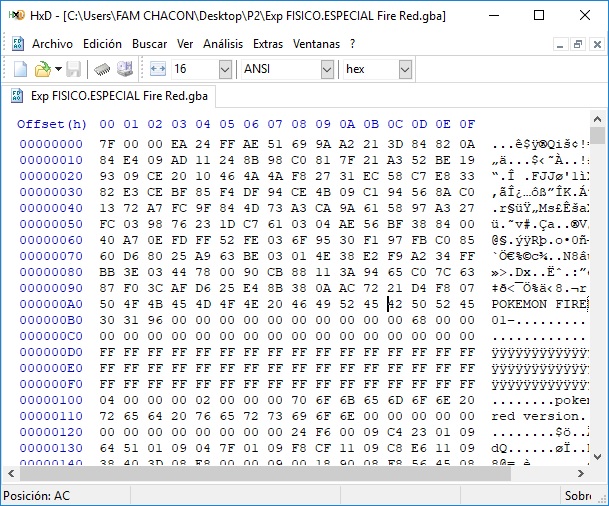This screenshot has width=609, height=506.
Task: Open the Análisis menu
Action: coord(222,44)
